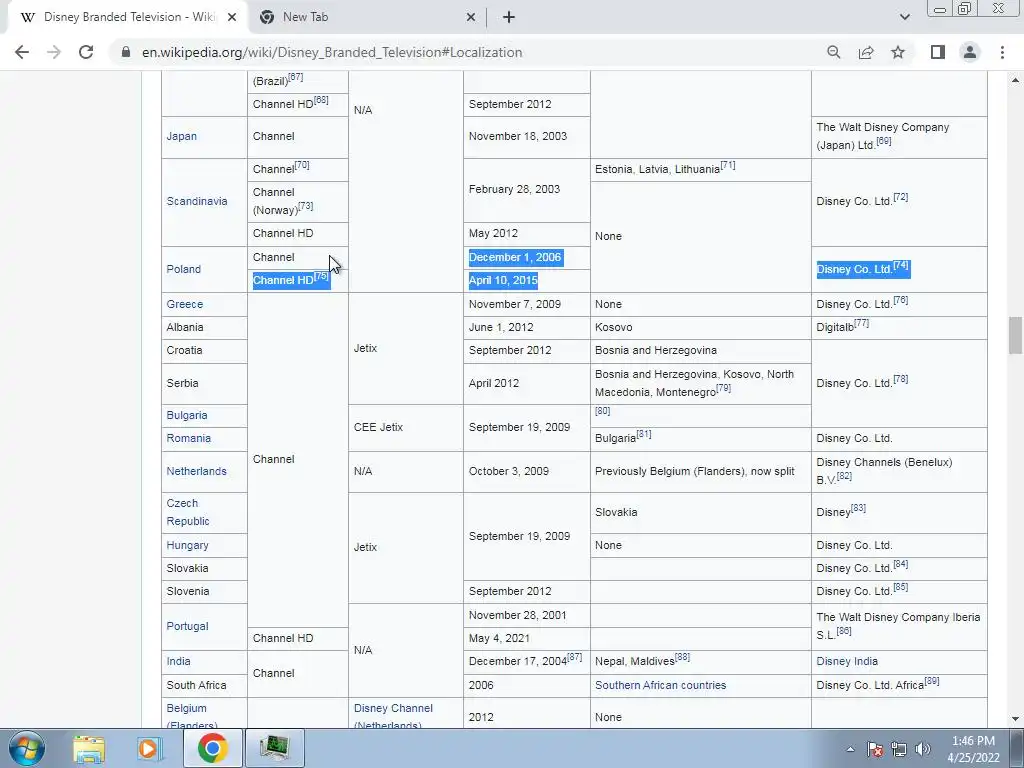Open the Romania link
This screenshot has height=768, width=1024.
[189, 438]
